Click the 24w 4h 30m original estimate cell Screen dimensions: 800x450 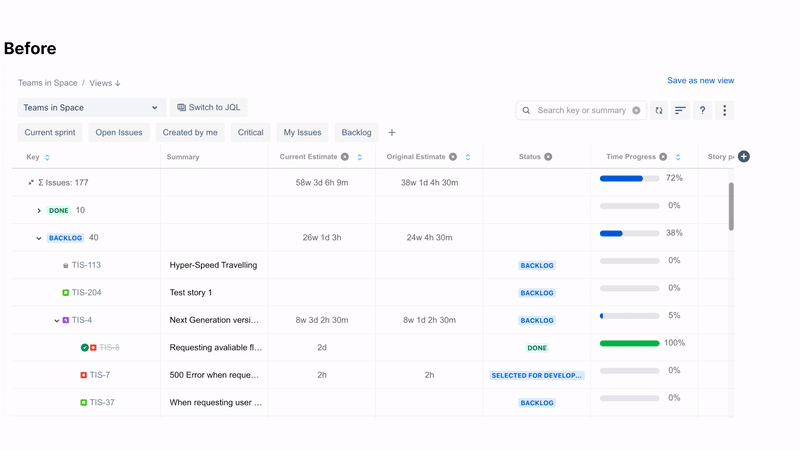coord(430,238)
